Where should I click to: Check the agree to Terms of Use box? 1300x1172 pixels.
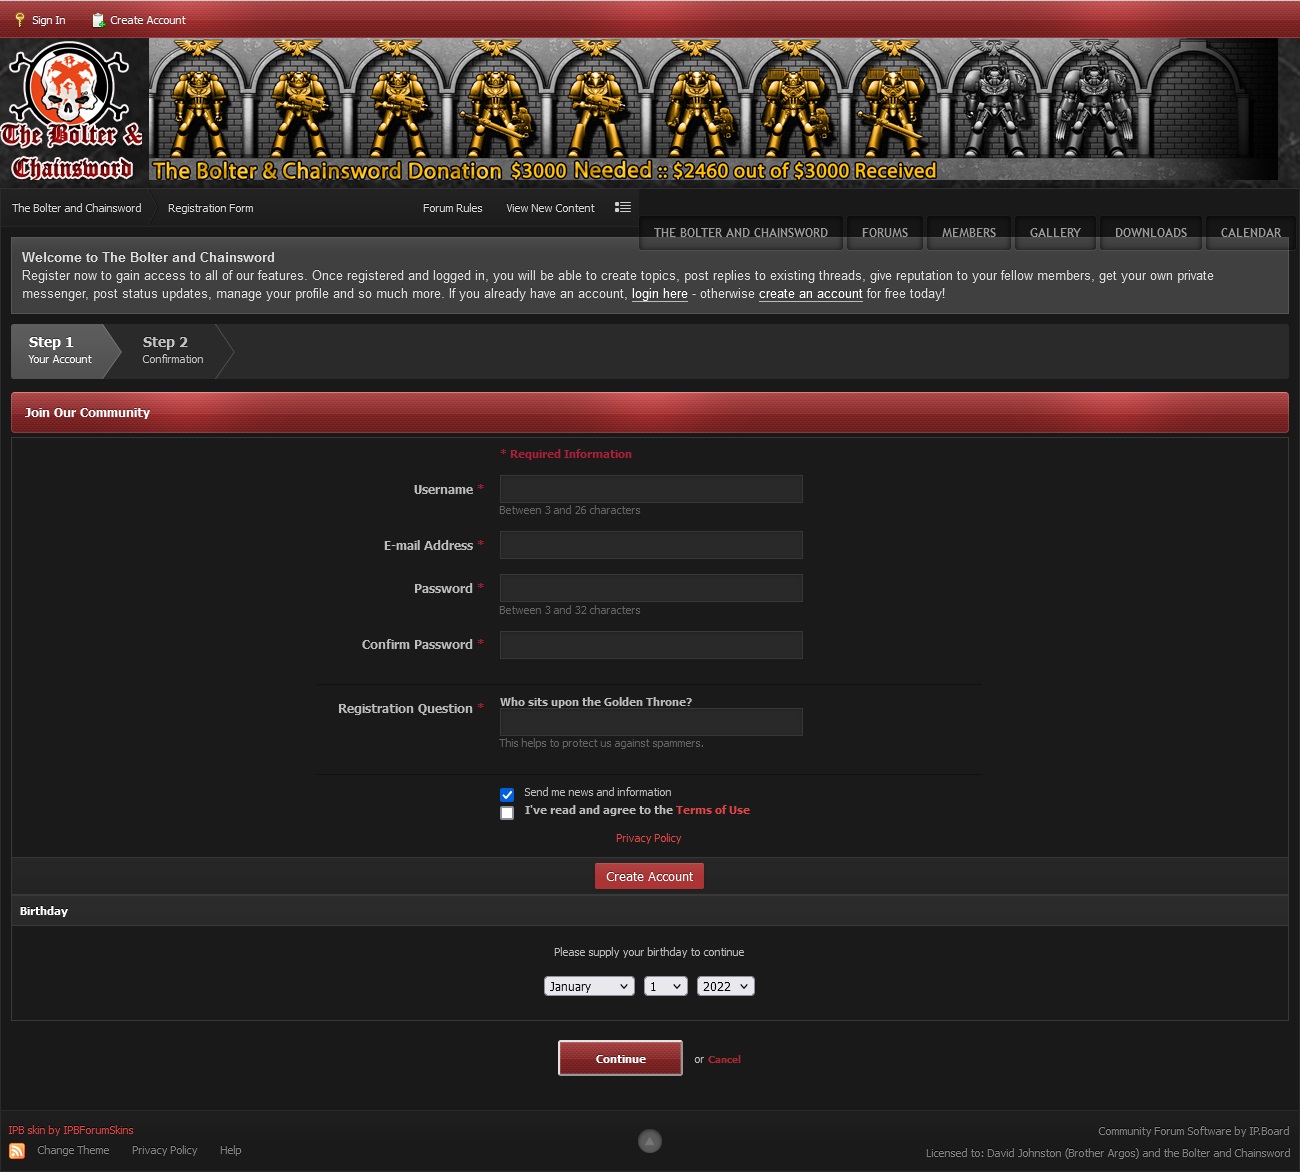point(507,813)
